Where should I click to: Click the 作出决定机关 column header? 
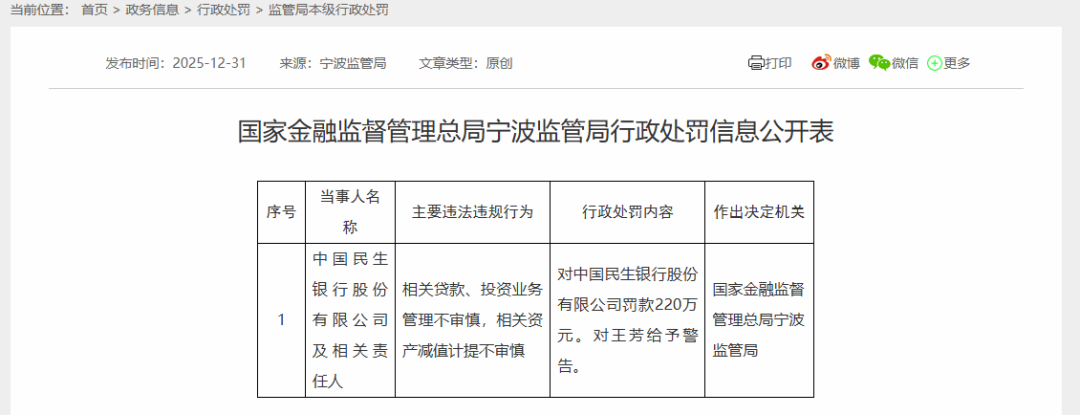(759, 212)
